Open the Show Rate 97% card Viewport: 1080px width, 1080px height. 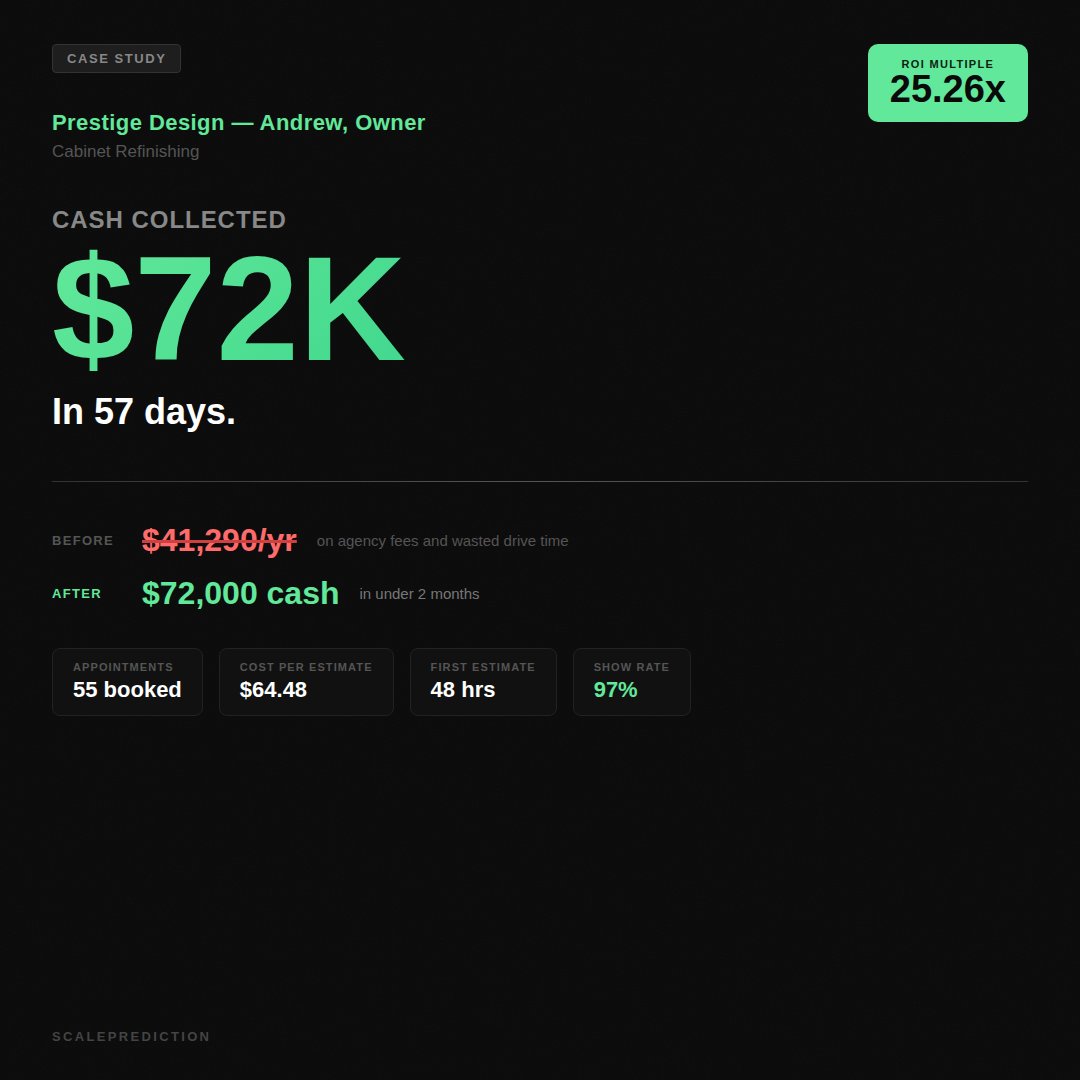pos(631,682)
